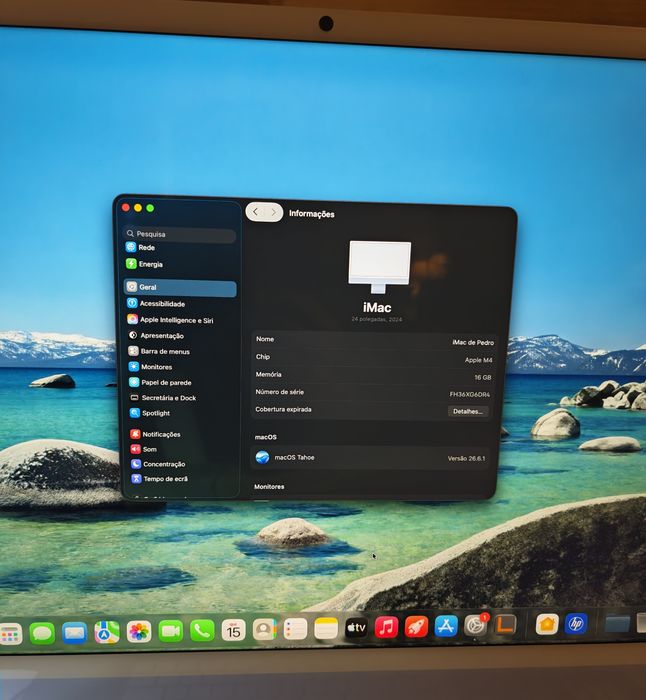Open Maps from the Dock
The width and height of the screenshot is (646, 700).
click(107, 632)
